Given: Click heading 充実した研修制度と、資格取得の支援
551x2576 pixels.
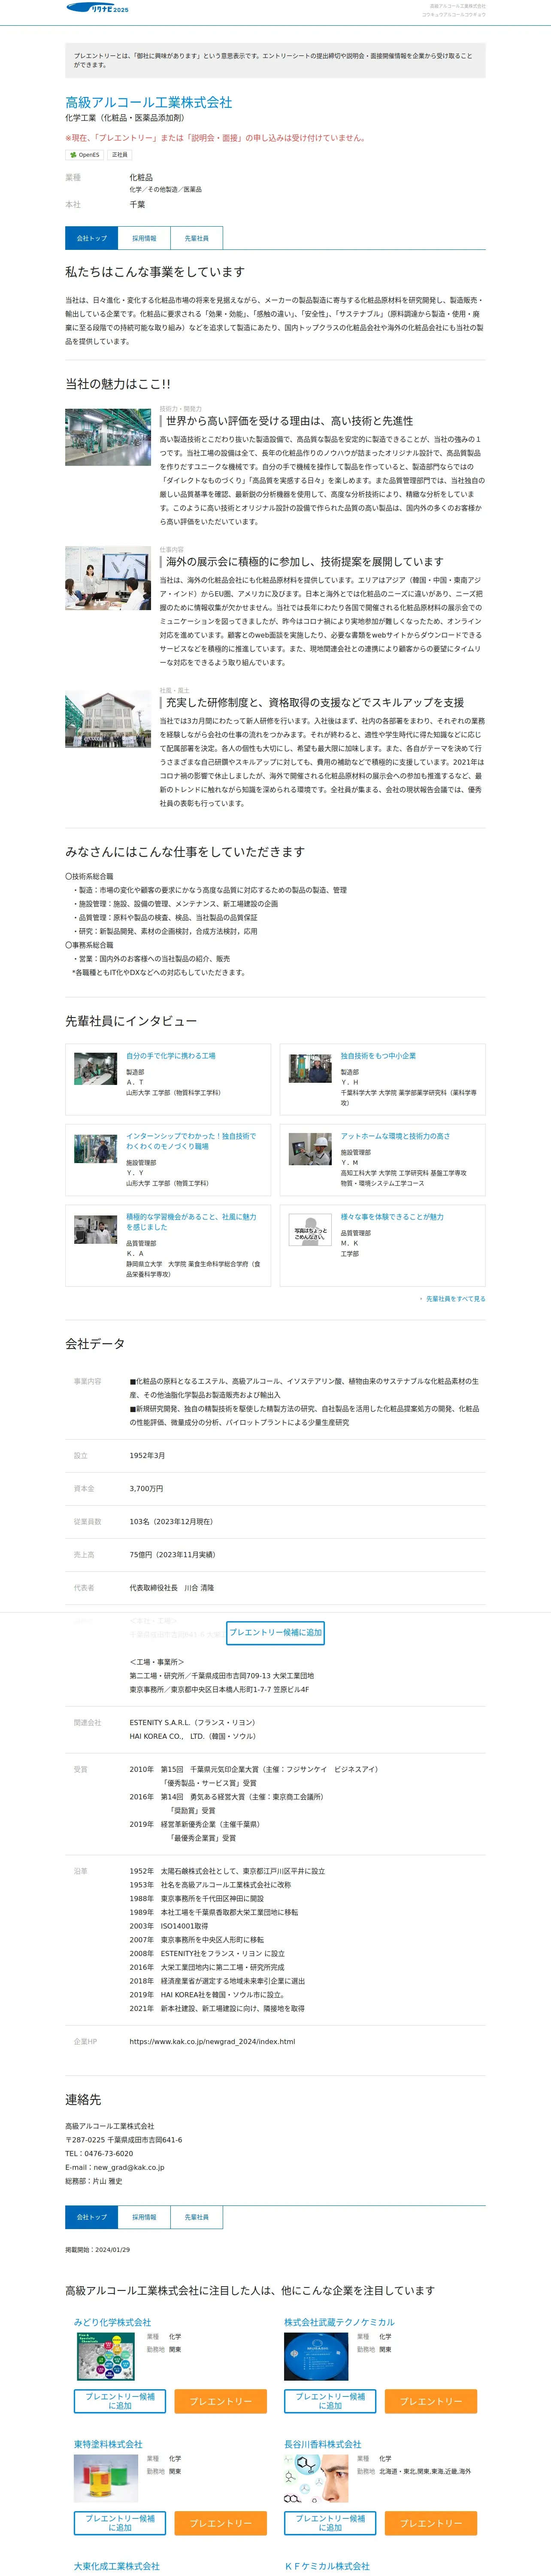Looking at the screenshot, I should coord(314,702).
